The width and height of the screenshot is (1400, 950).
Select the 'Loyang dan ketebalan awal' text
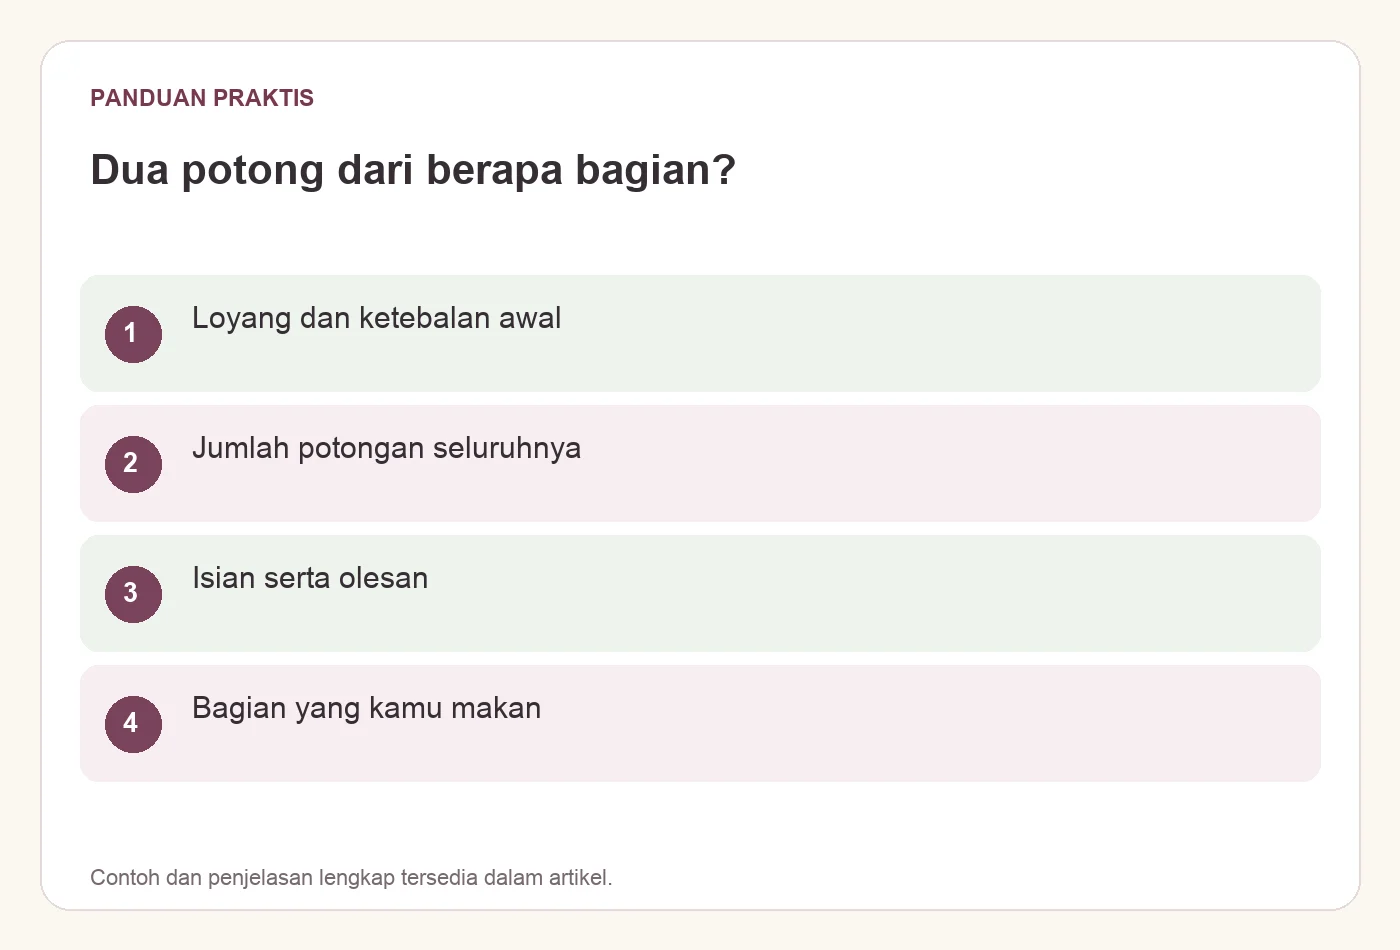[x=376, y=318]
